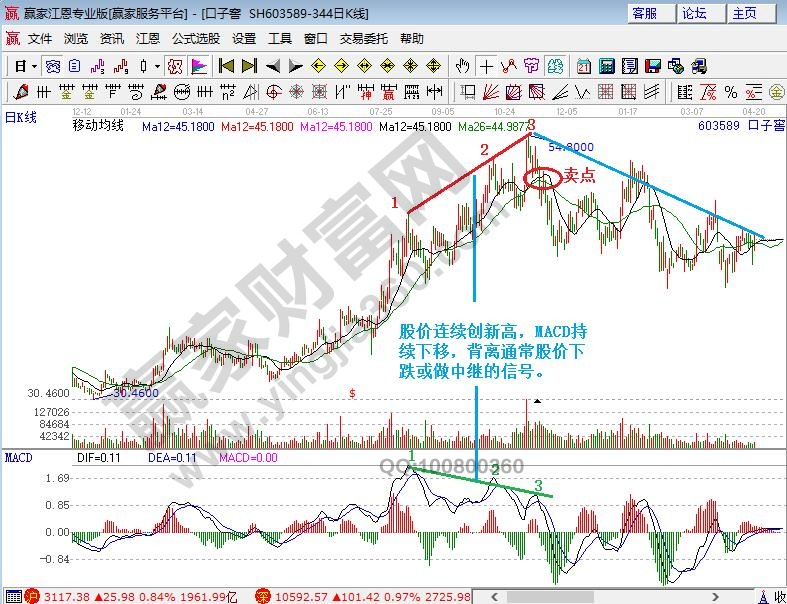Viewport: 787px width, 604px height.
Task: Select the candlestick chart type icon
Action: (x=144, y=66)
